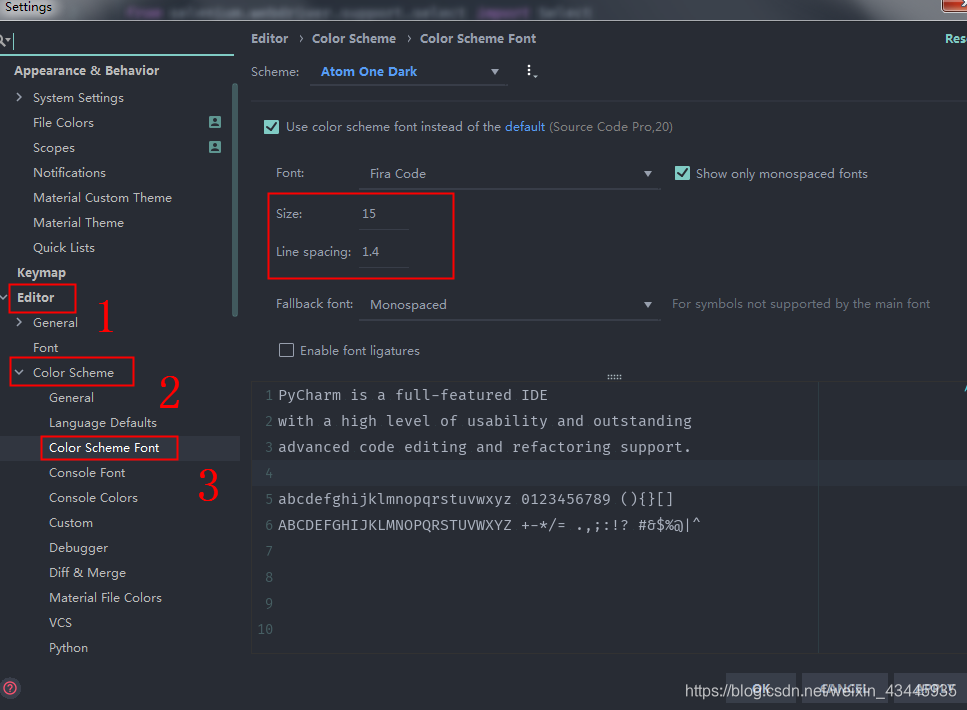Click the Editor breadcrumb item
This screenshot has height=710, width=967.
270,38
